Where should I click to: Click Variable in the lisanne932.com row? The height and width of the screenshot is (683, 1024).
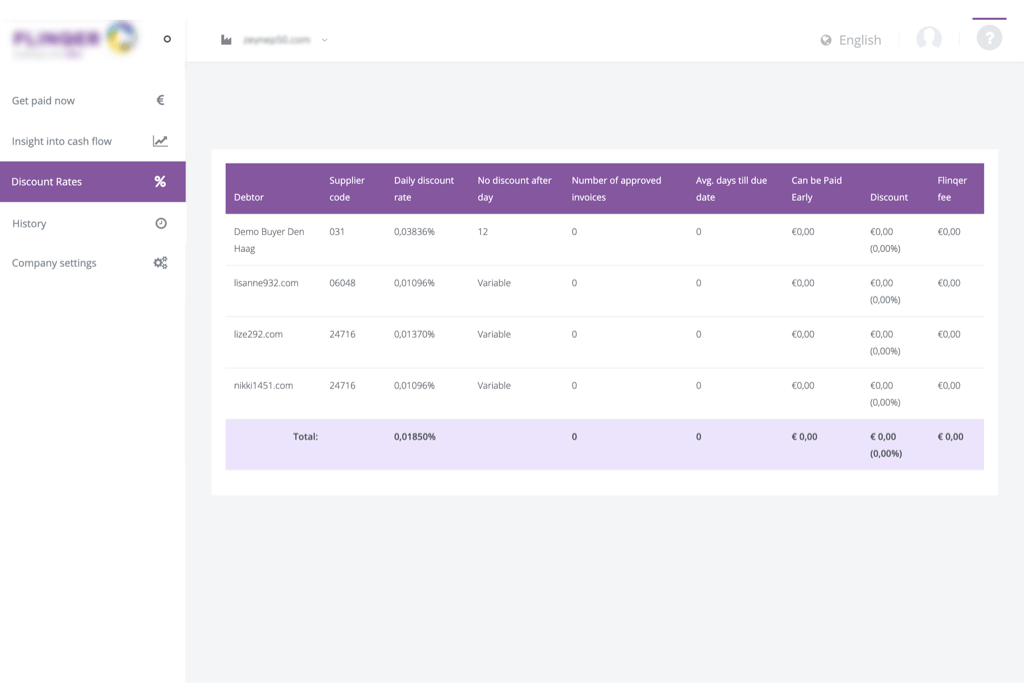(x=494, y=283)
